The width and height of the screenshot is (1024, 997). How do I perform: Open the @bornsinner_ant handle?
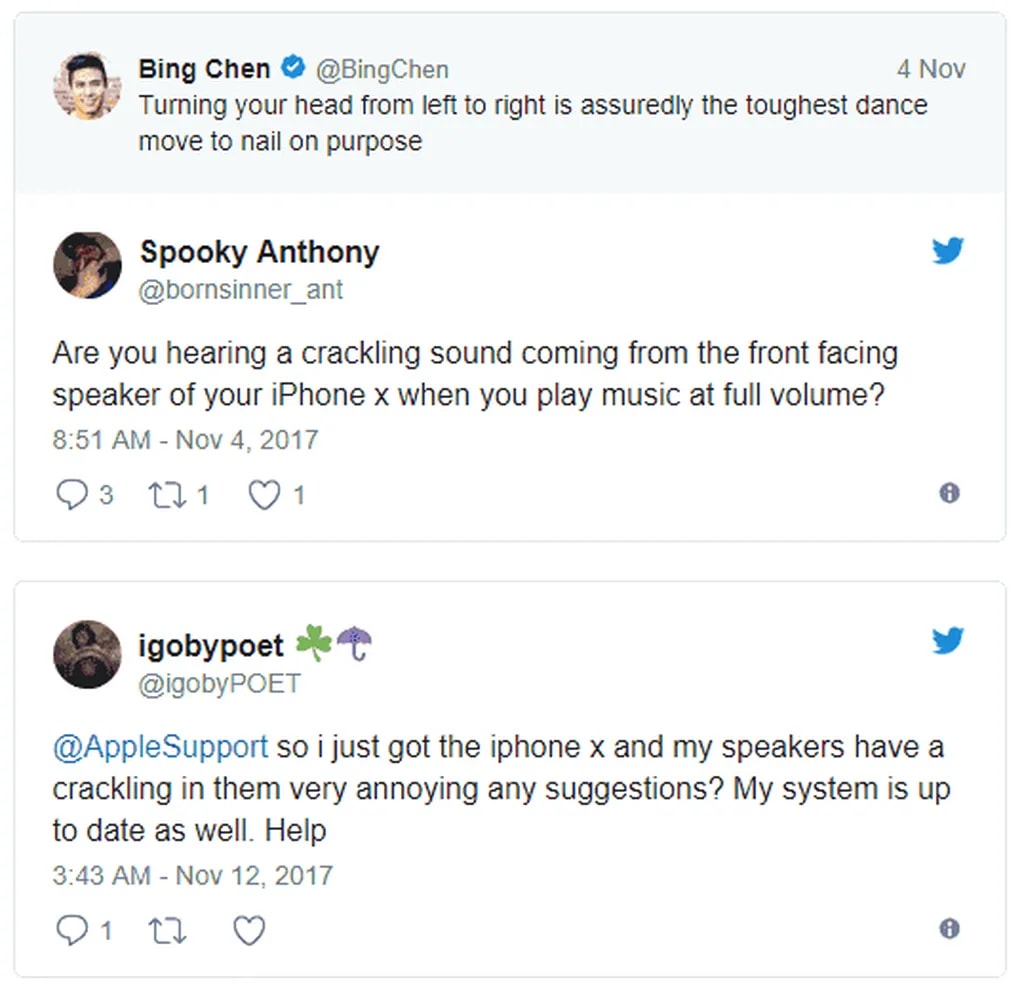(x=241, y=290)
